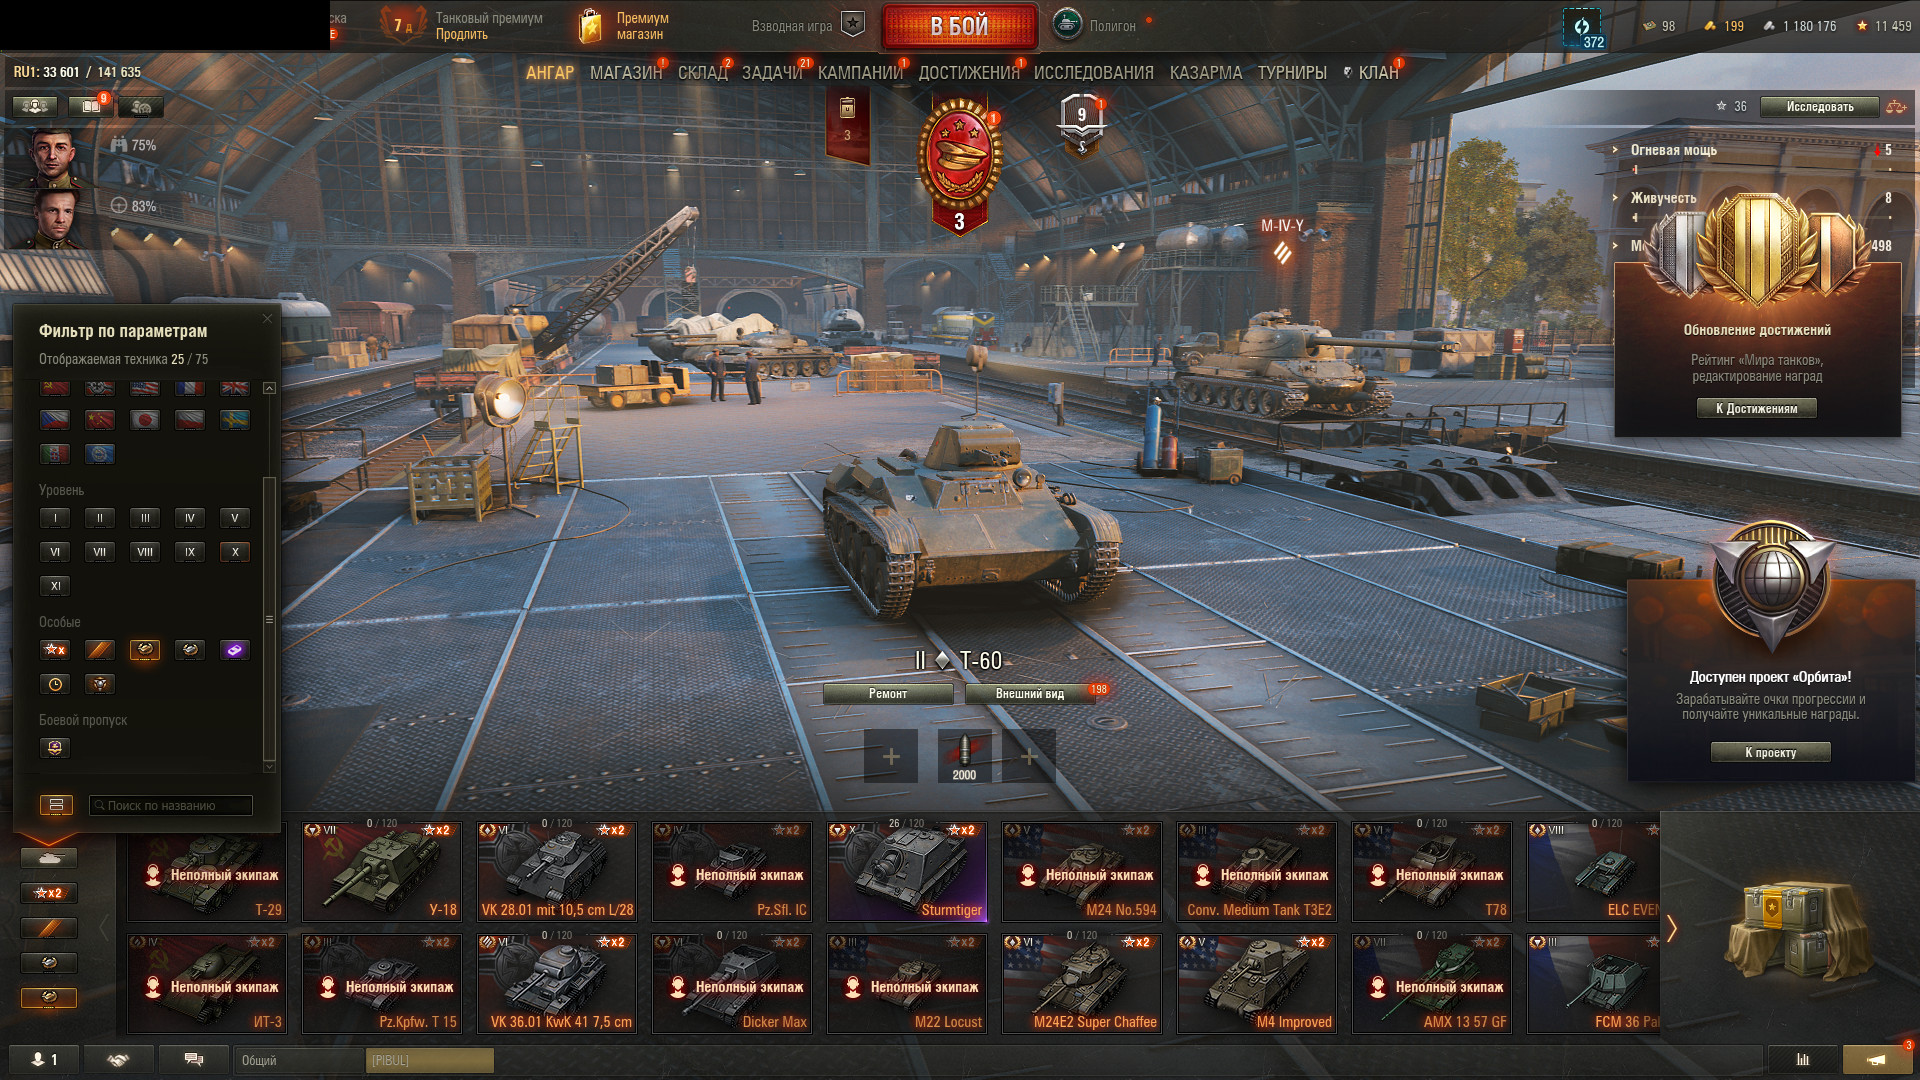Toggle the two-row carousel layout icon
1920x1080 pixels.
click(x=56, y=805)
